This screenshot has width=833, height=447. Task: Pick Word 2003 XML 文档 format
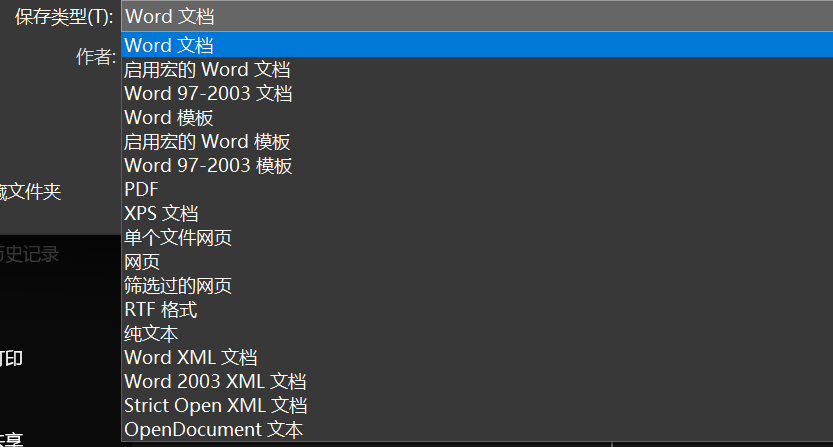click(477, 382)
